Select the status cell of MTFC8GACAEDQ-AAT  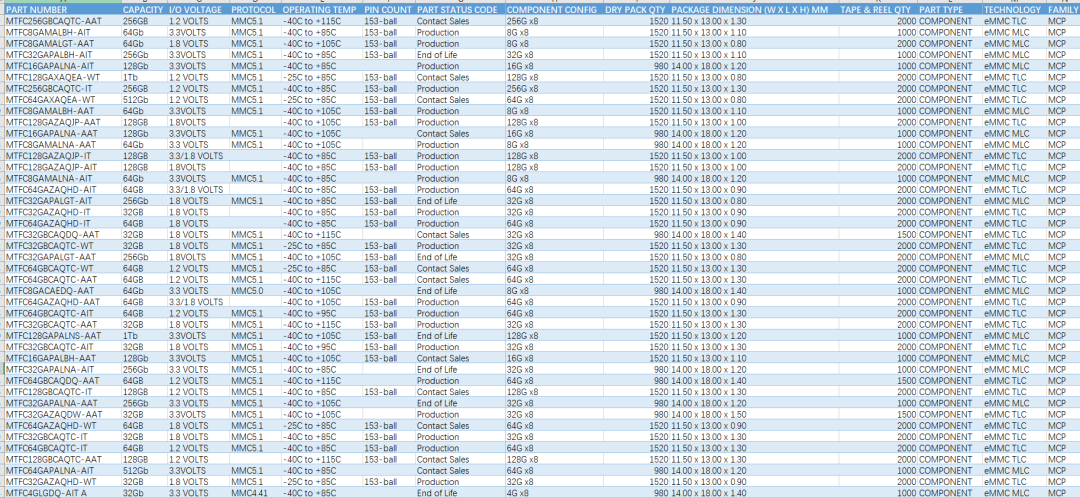tap(459, 291)
